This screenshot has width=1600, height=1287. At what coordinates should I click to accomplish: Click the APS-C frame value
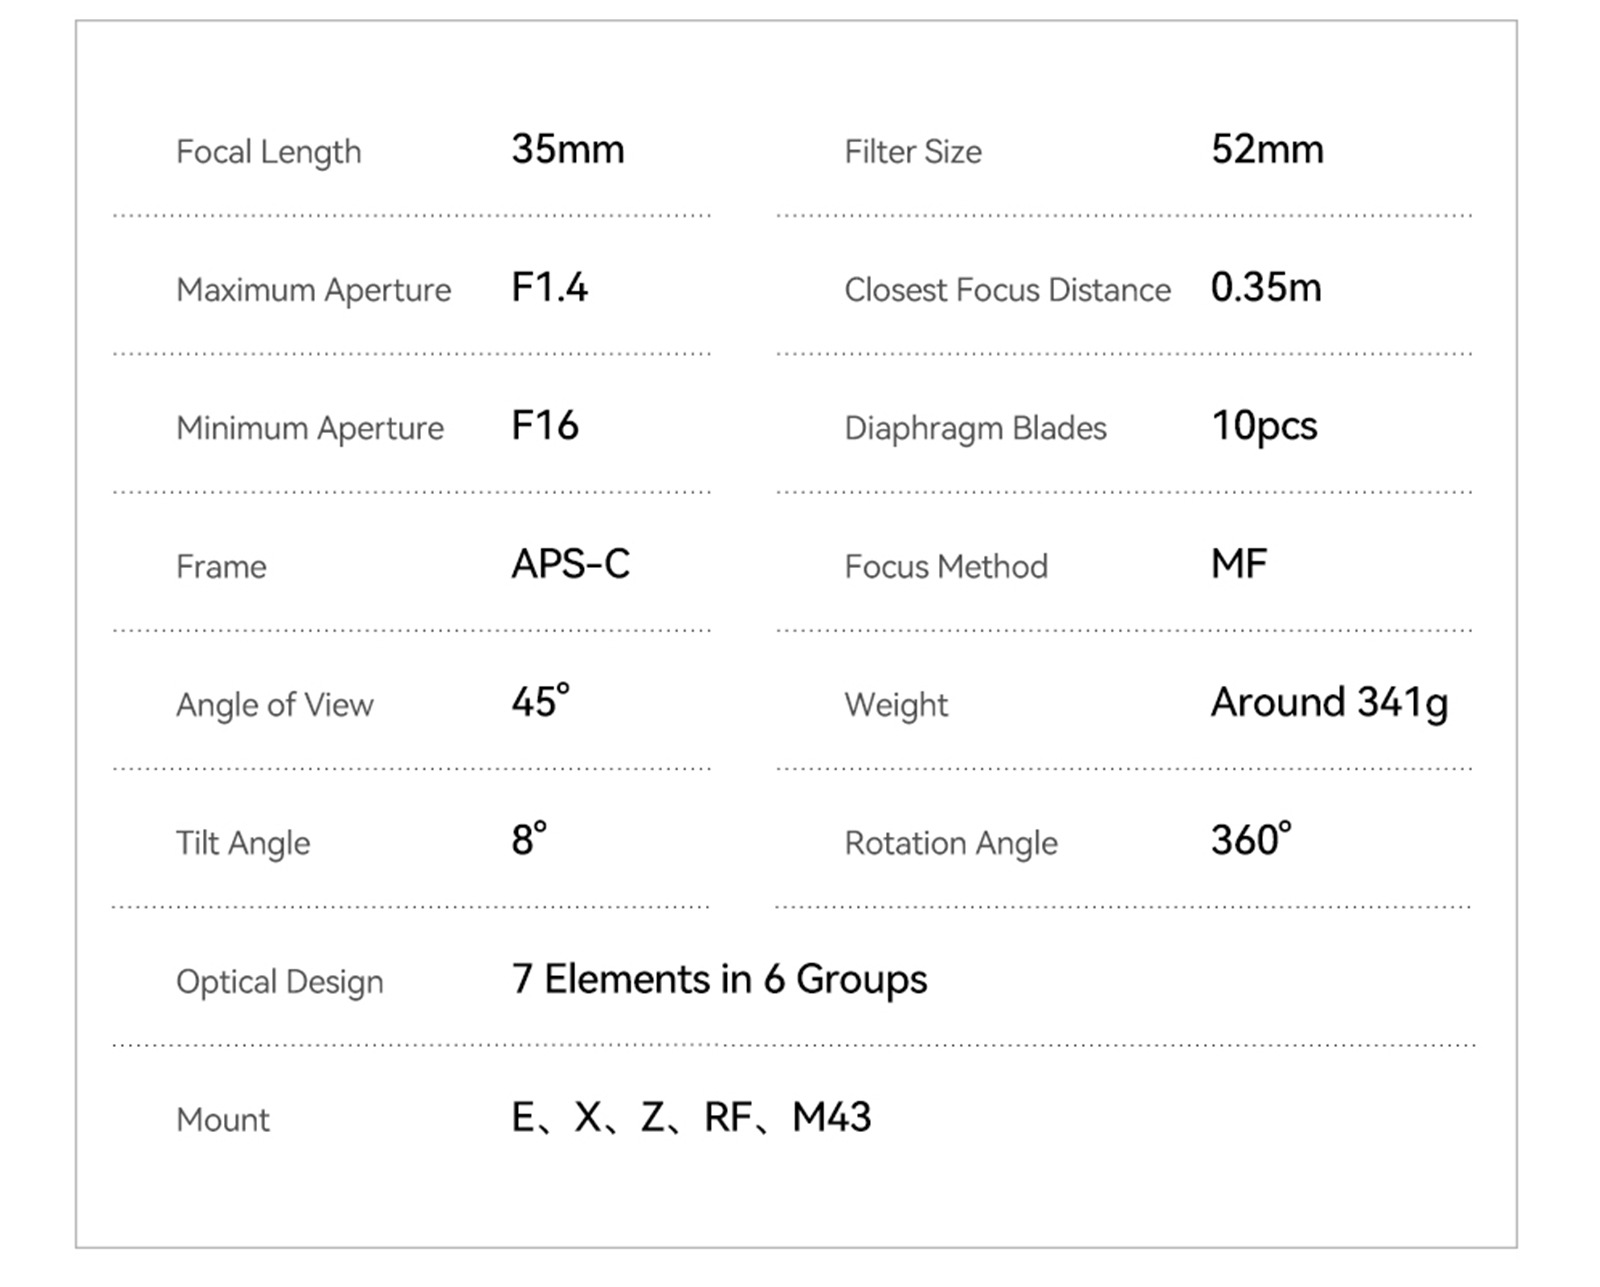[570, 564]
